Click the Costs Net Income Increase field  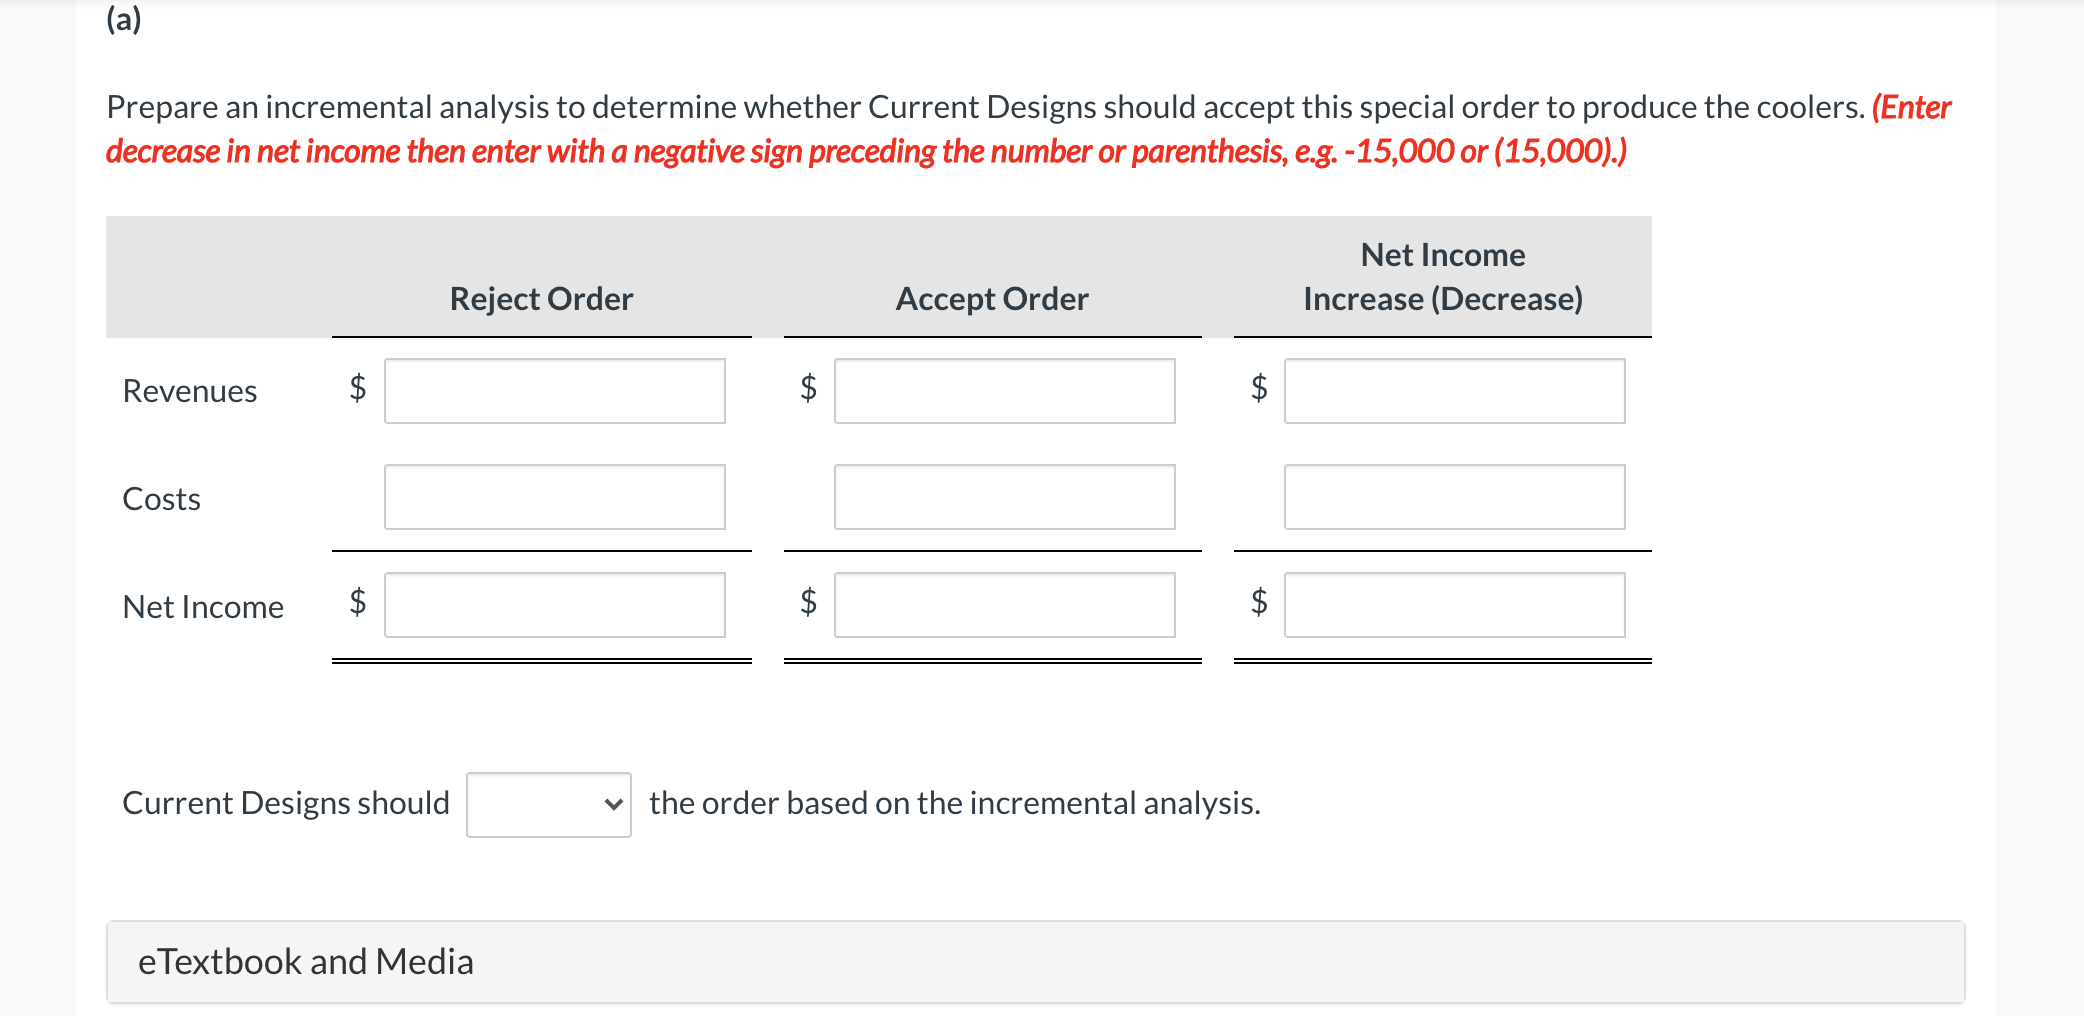1455,497
